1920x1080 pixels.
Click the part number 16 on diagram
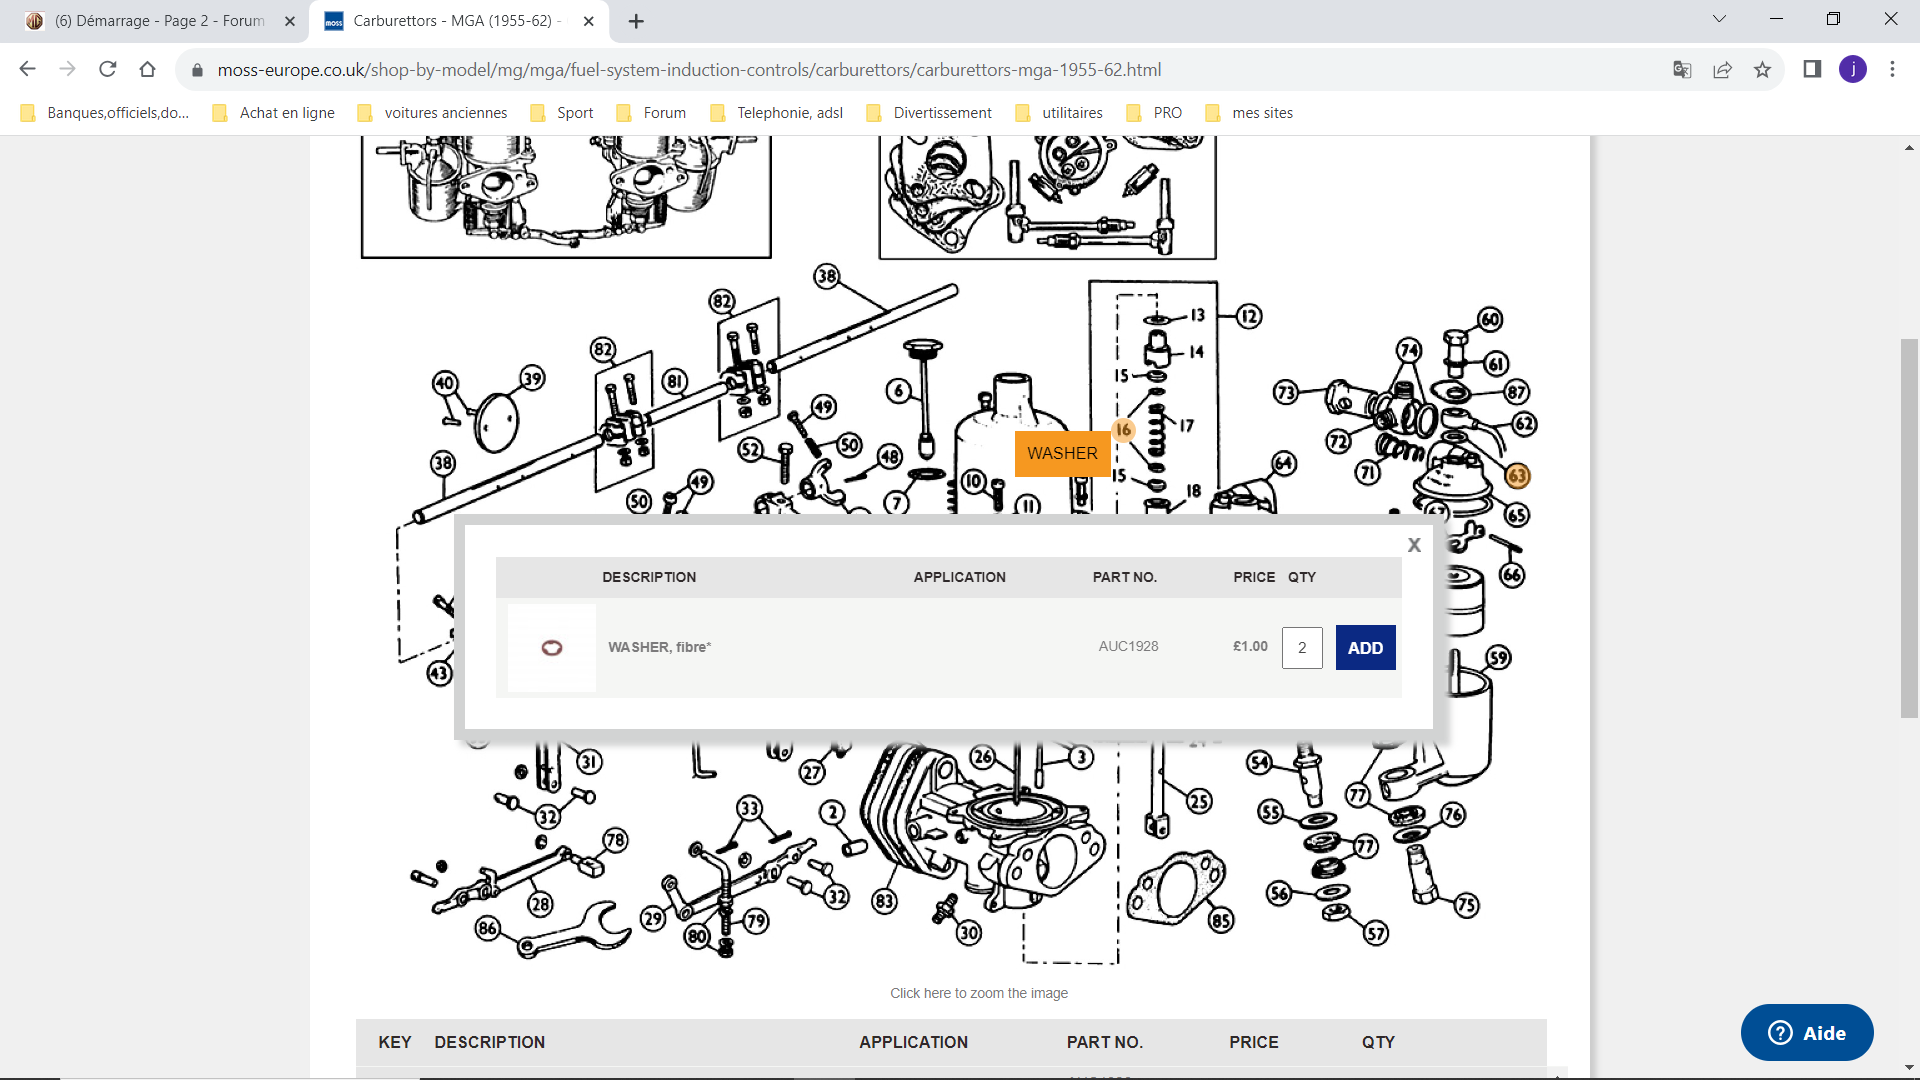coord(1124,430)
